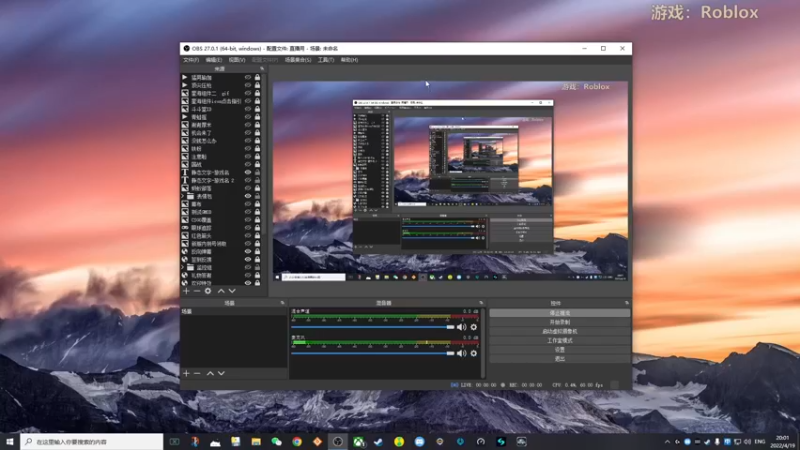Screen dimensions: 800x450
Task: Pop out the controls dock icon
Action: point(627,303)
